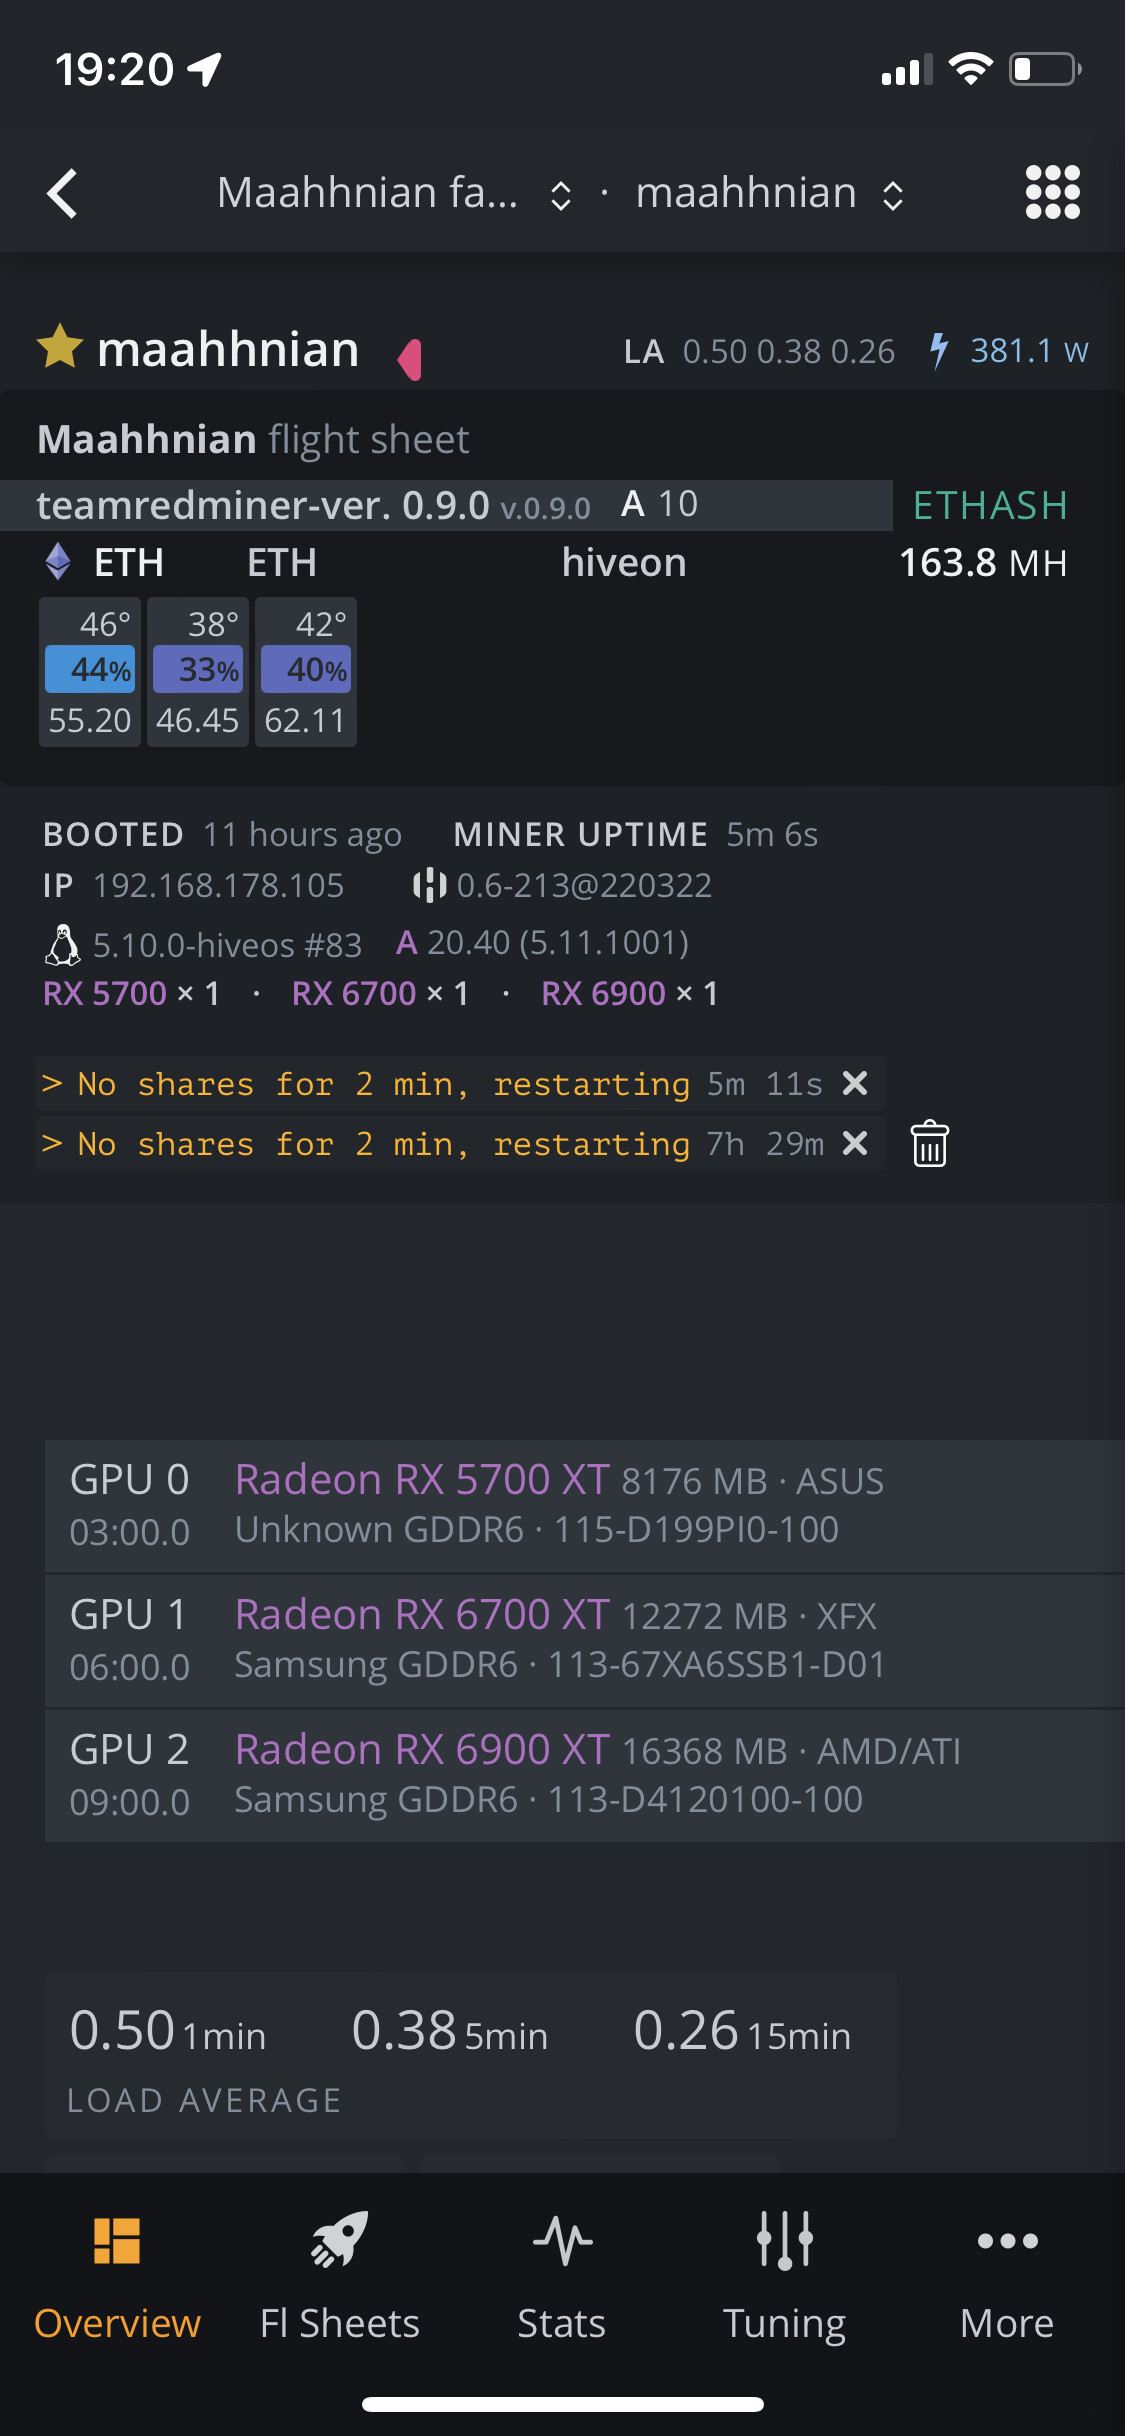Tap the RX 6900 × 1 label
This screenshot has height=2436, width=1125.
(629, 993)
